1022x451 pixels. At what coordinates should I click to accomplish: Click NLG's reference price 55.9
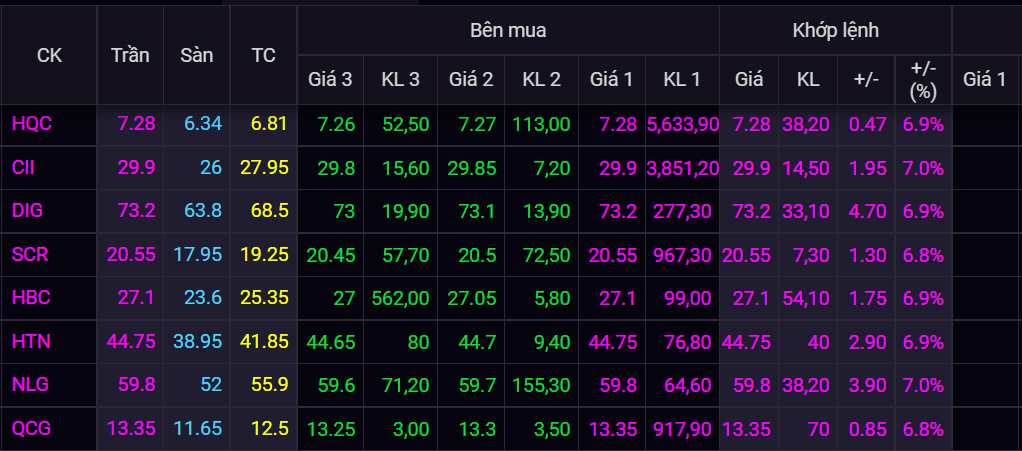click(x=270, y=385)
